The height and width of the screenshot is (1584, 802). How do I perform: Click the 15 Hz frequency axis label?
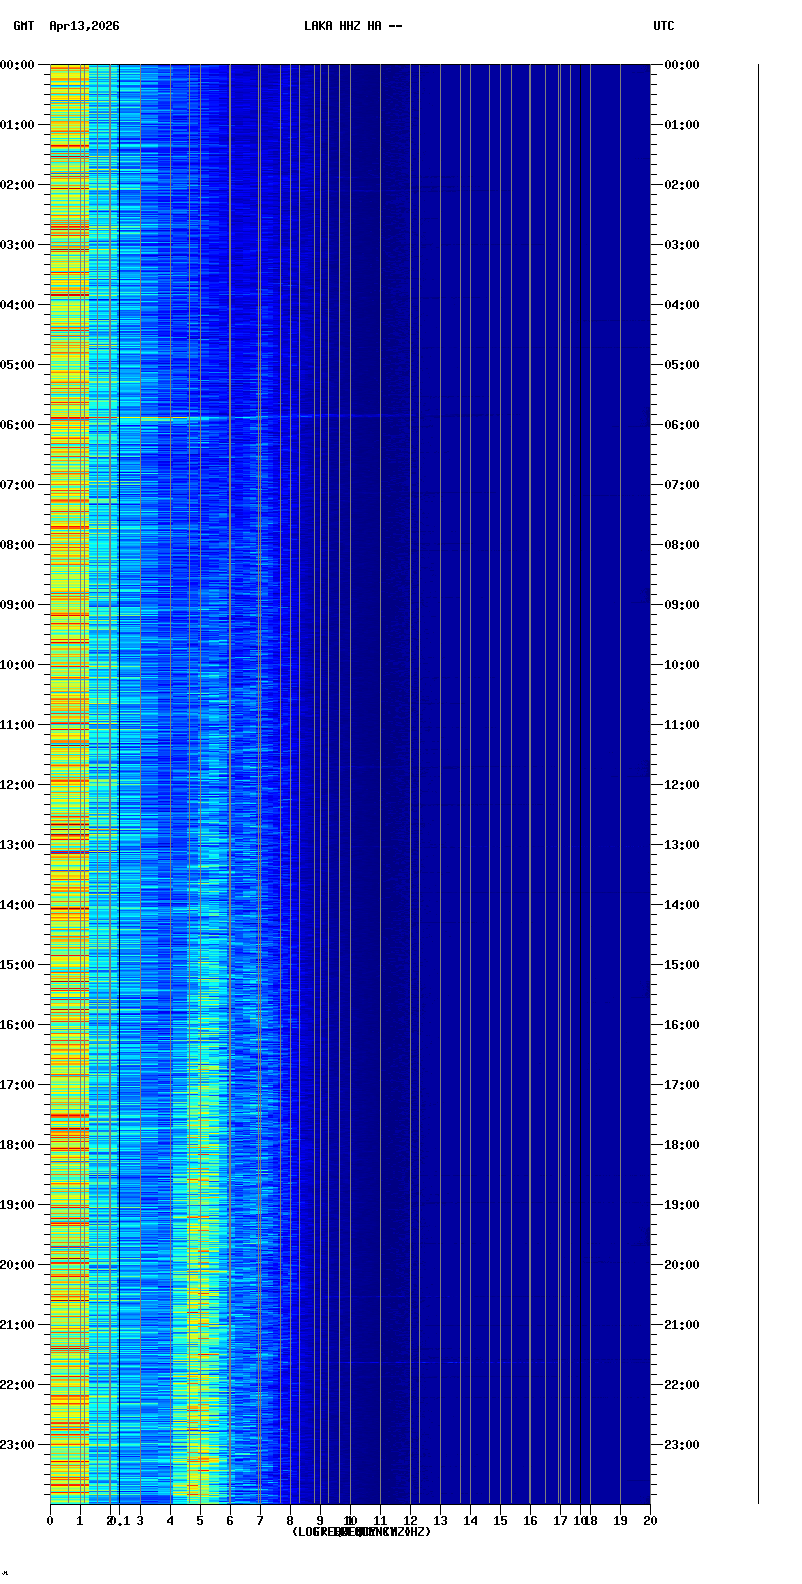(500, 1521)
